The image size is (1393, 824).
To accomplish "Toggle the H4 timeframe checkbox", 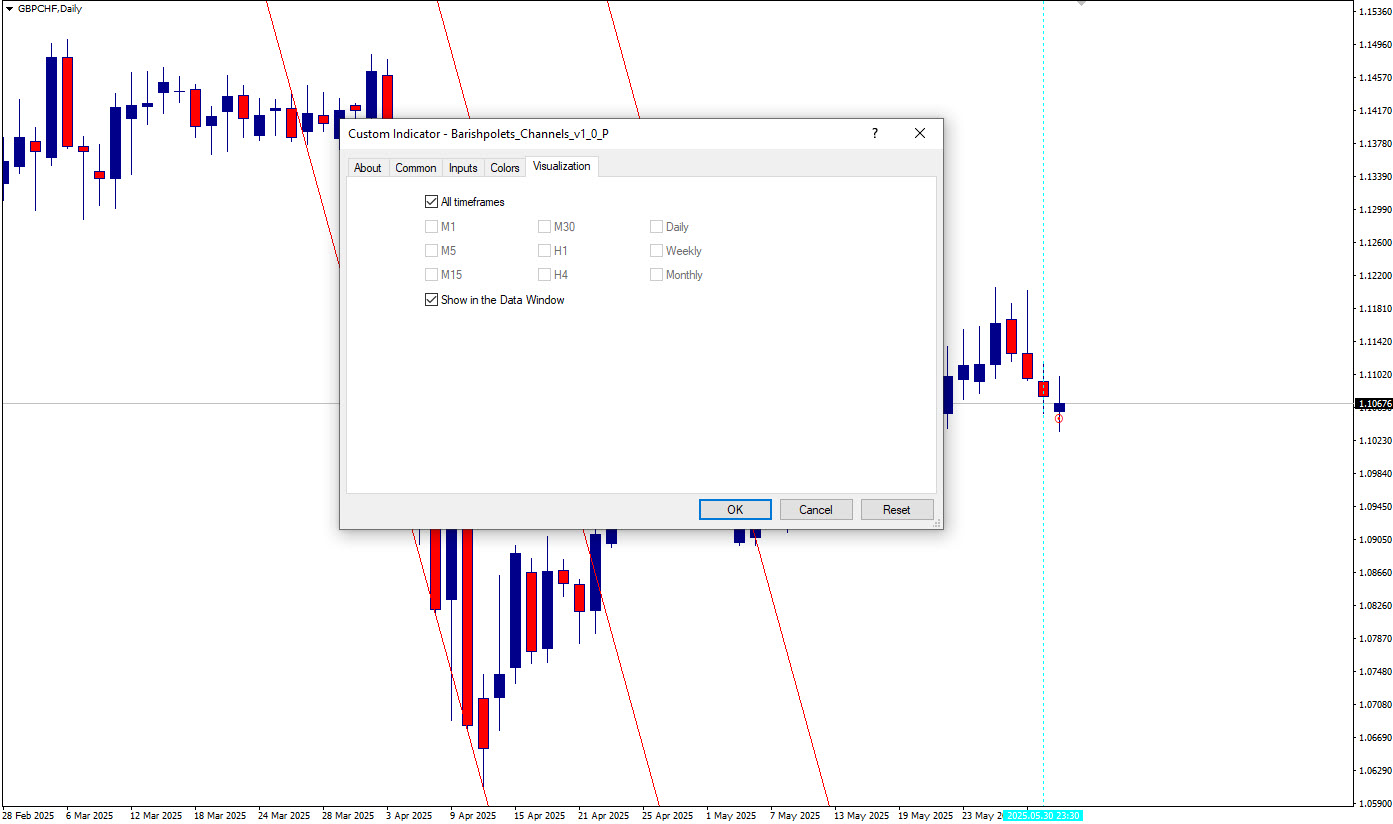I will 544,275.
